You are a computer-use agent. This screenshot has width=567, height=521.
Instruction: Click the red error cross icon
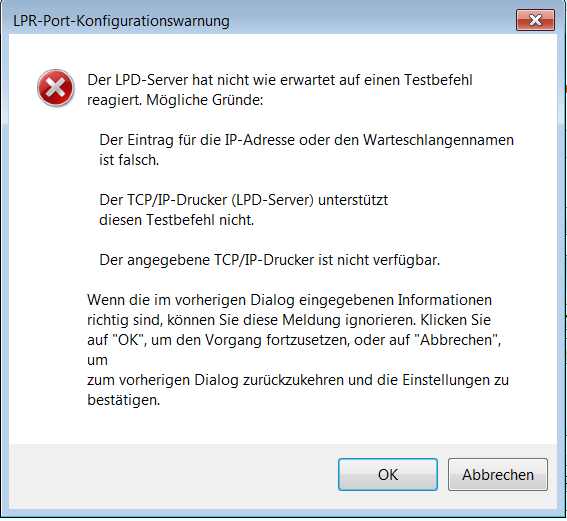click(x=56, y=88)
